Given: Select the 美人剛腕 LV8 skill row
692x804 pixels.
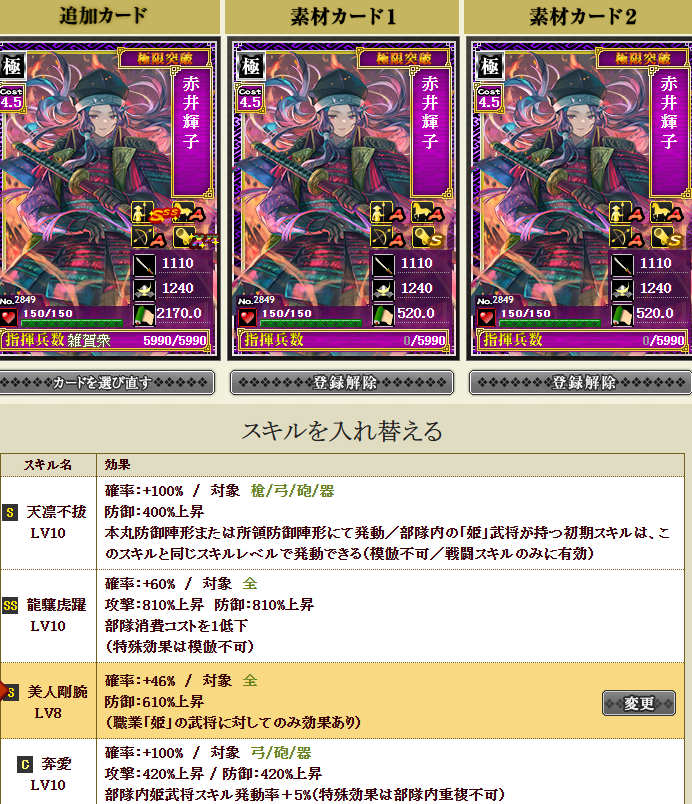Looking at the screenshot, I should point(342,701).
